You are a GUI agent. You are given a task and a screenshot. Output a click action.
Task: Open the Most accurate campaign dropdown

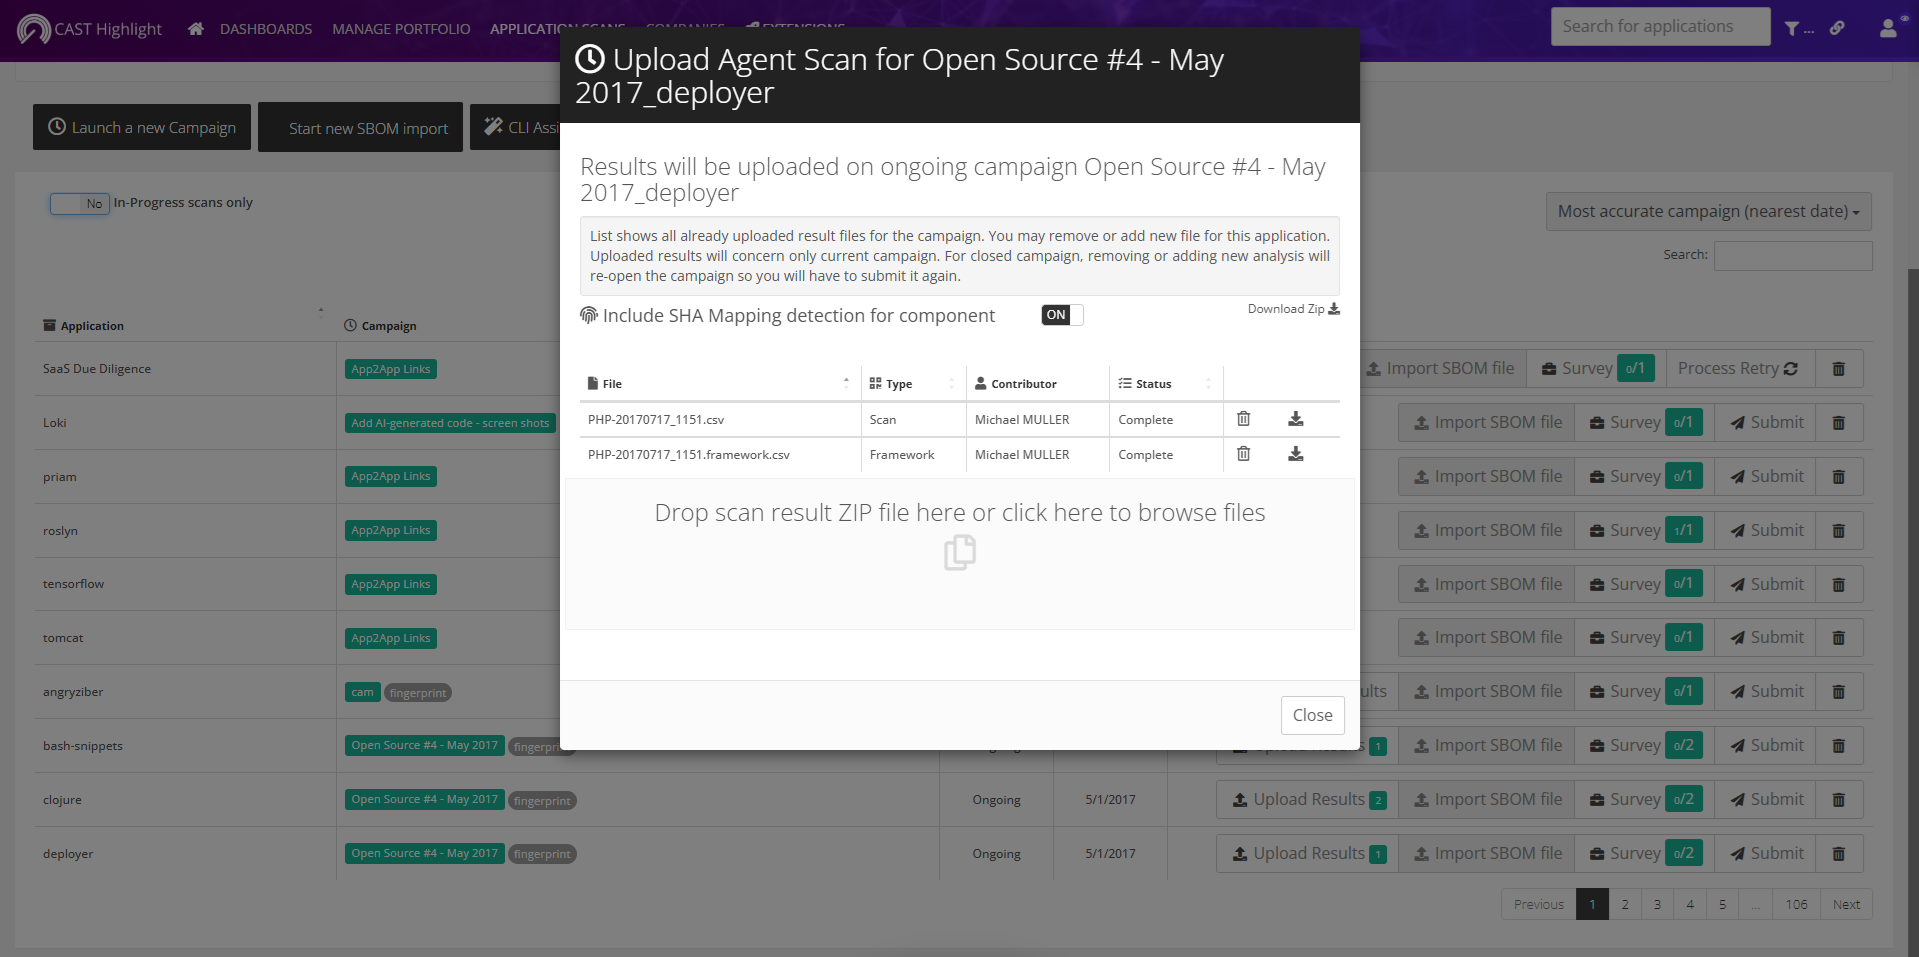(1708, 211)
